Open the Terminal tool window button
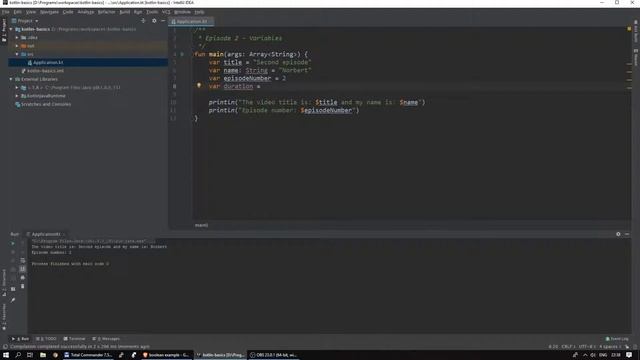 pyautogui.click(x=74, y=339)
